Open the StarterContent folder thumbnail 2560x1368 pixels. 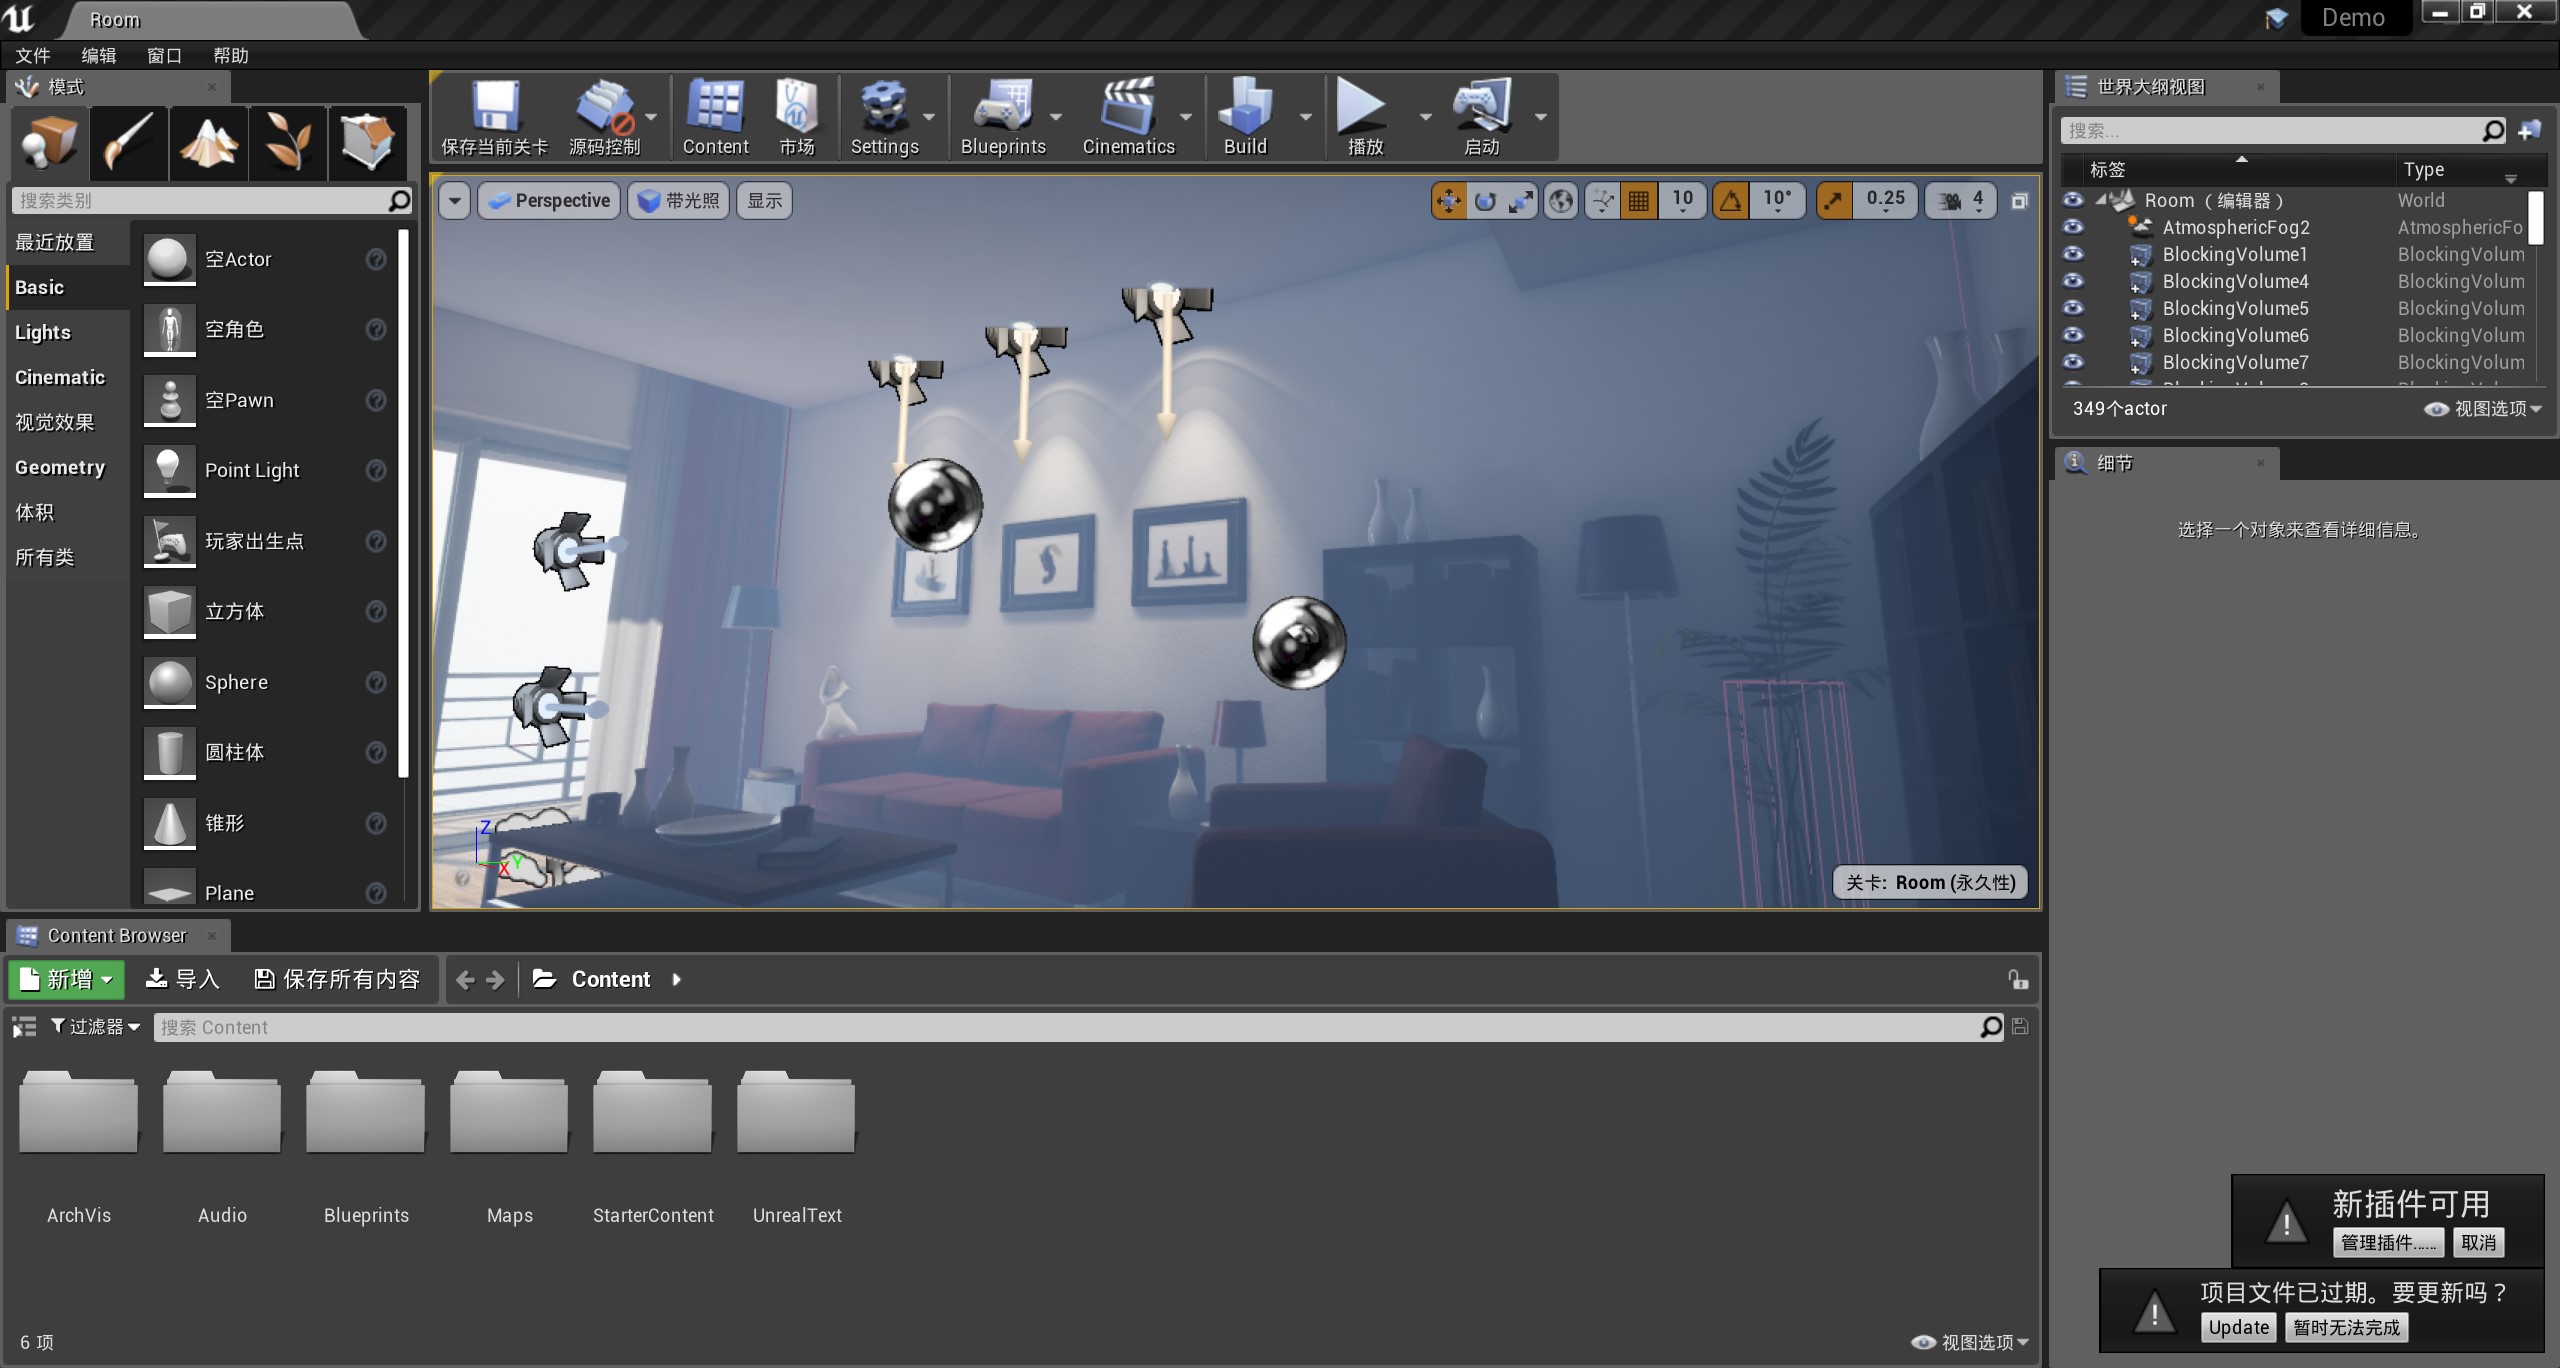653,1114
